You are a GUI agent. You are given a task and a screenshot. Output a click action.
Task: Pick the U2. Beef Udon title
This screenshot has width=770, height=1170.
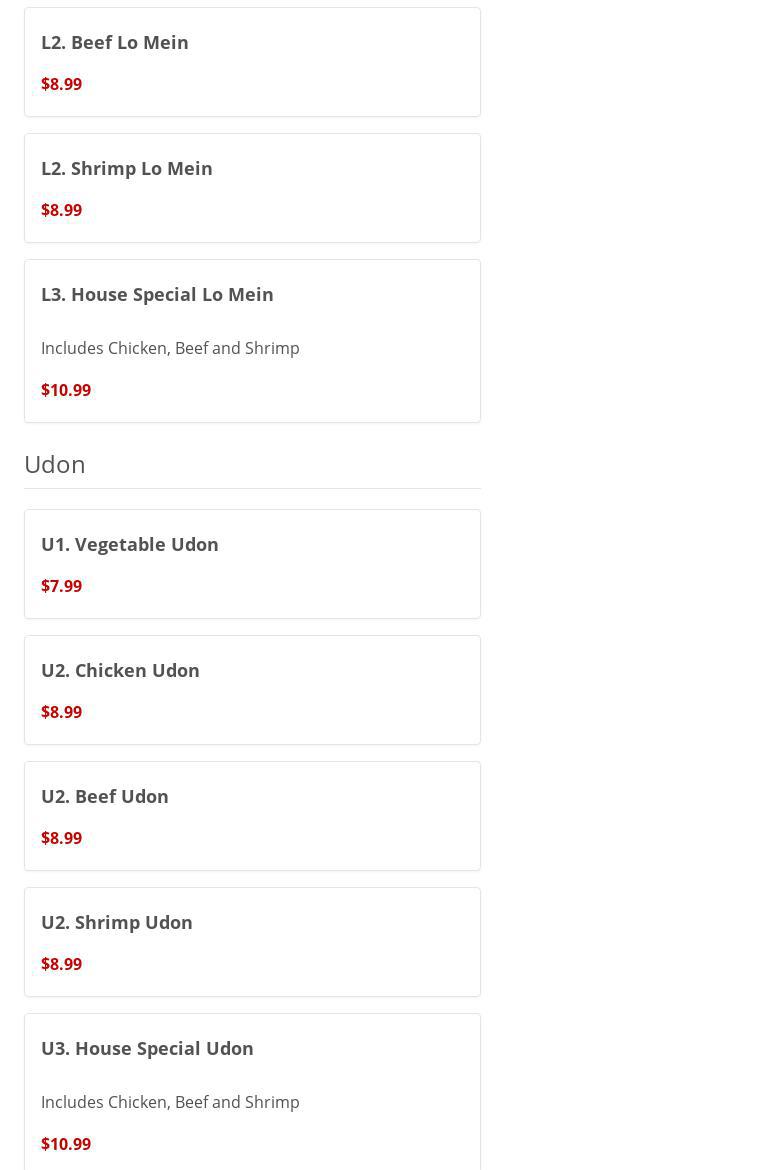pyautogui.click(x=105, y=797)
